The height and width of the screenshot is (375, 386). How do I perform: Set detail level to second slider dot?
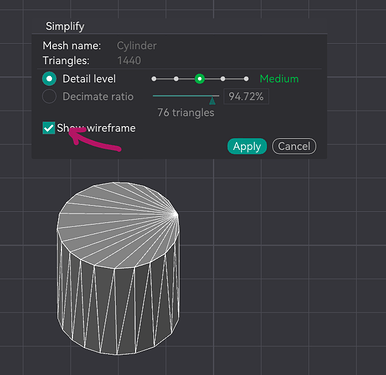(176, 79)
